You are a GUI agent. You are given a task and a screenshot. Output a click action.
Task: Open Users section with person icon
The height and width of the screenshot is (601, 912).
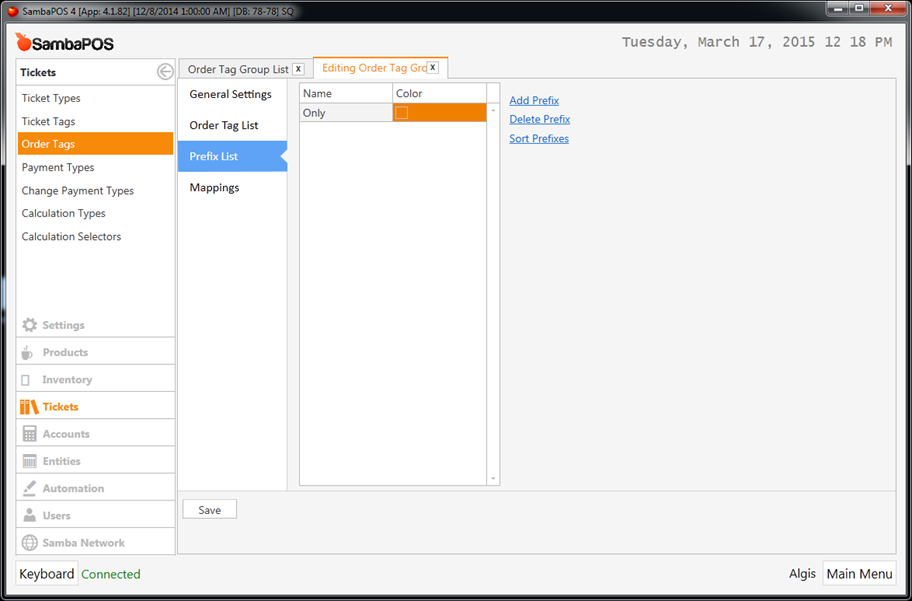[x=30, y=516]
